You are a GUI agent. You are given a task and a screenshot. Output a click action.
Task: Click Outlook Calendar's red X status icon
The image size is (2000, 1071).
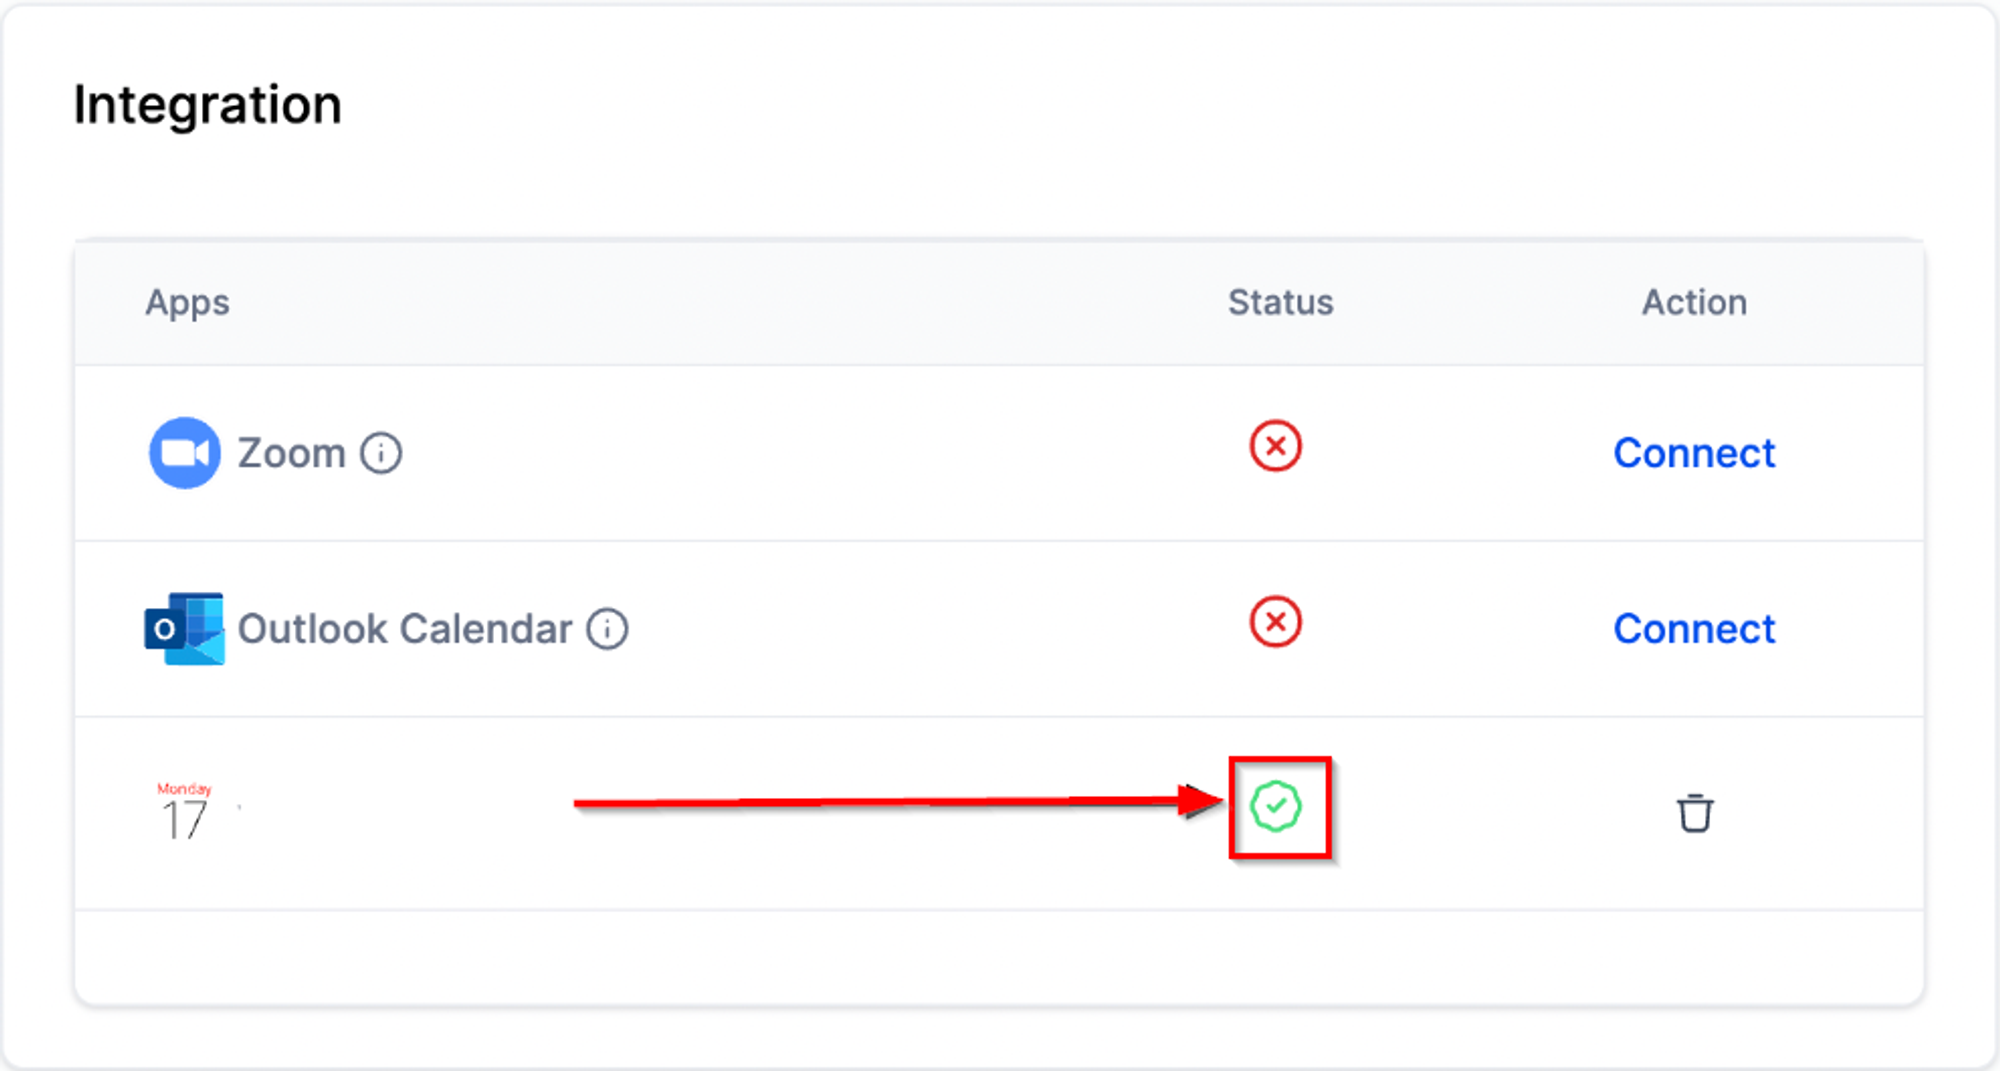1276,622
